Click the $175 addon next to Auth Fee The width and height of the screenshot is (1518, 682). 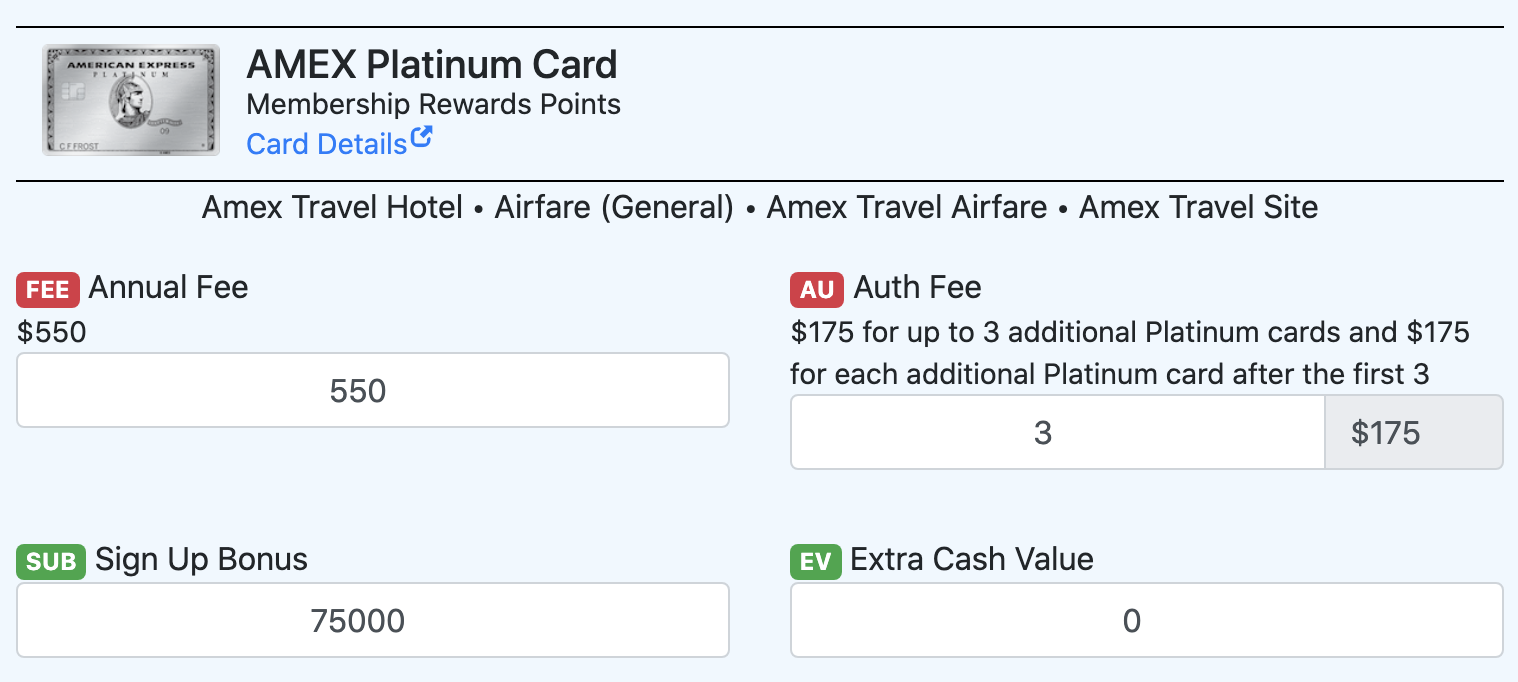(1414, 432)
